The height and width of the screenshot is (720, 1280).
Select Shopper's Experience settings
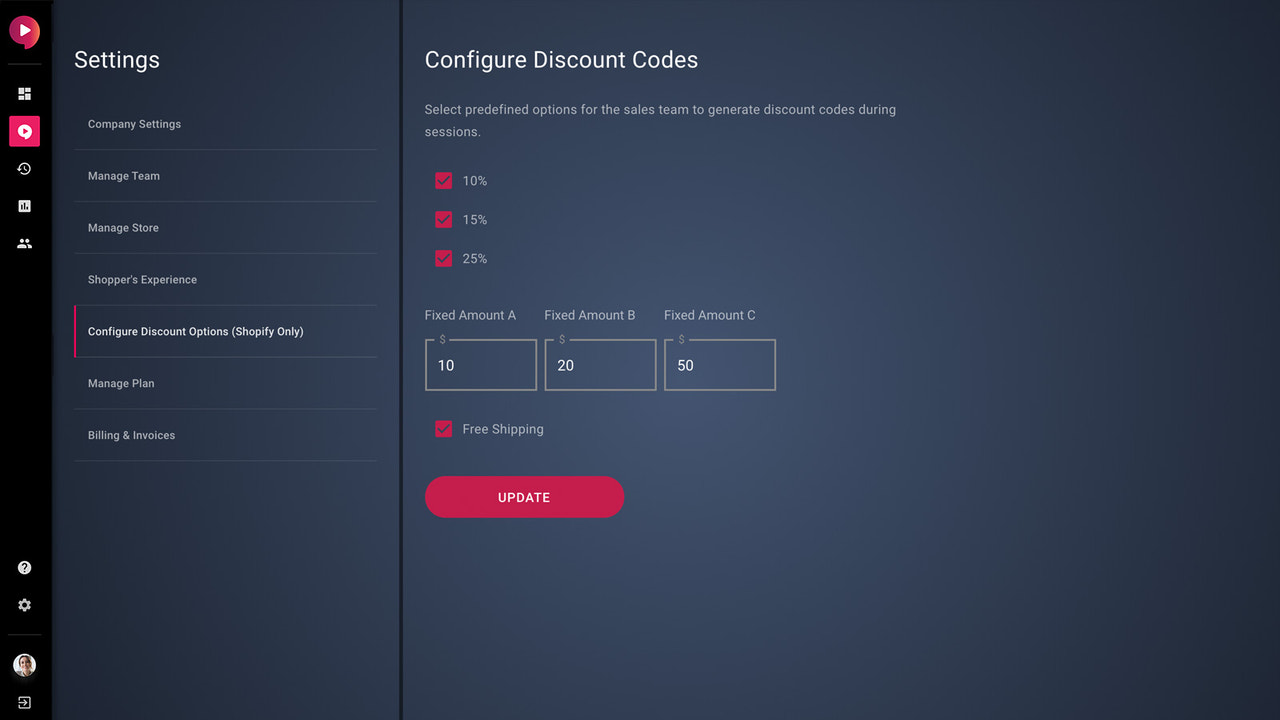[141, 280]
